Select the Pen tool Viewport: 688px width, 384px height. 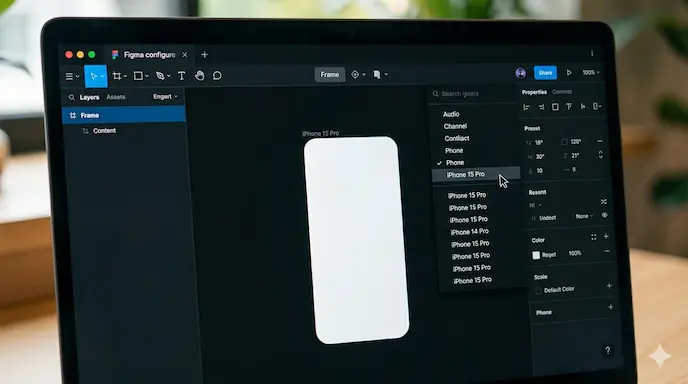click(160, 76)
